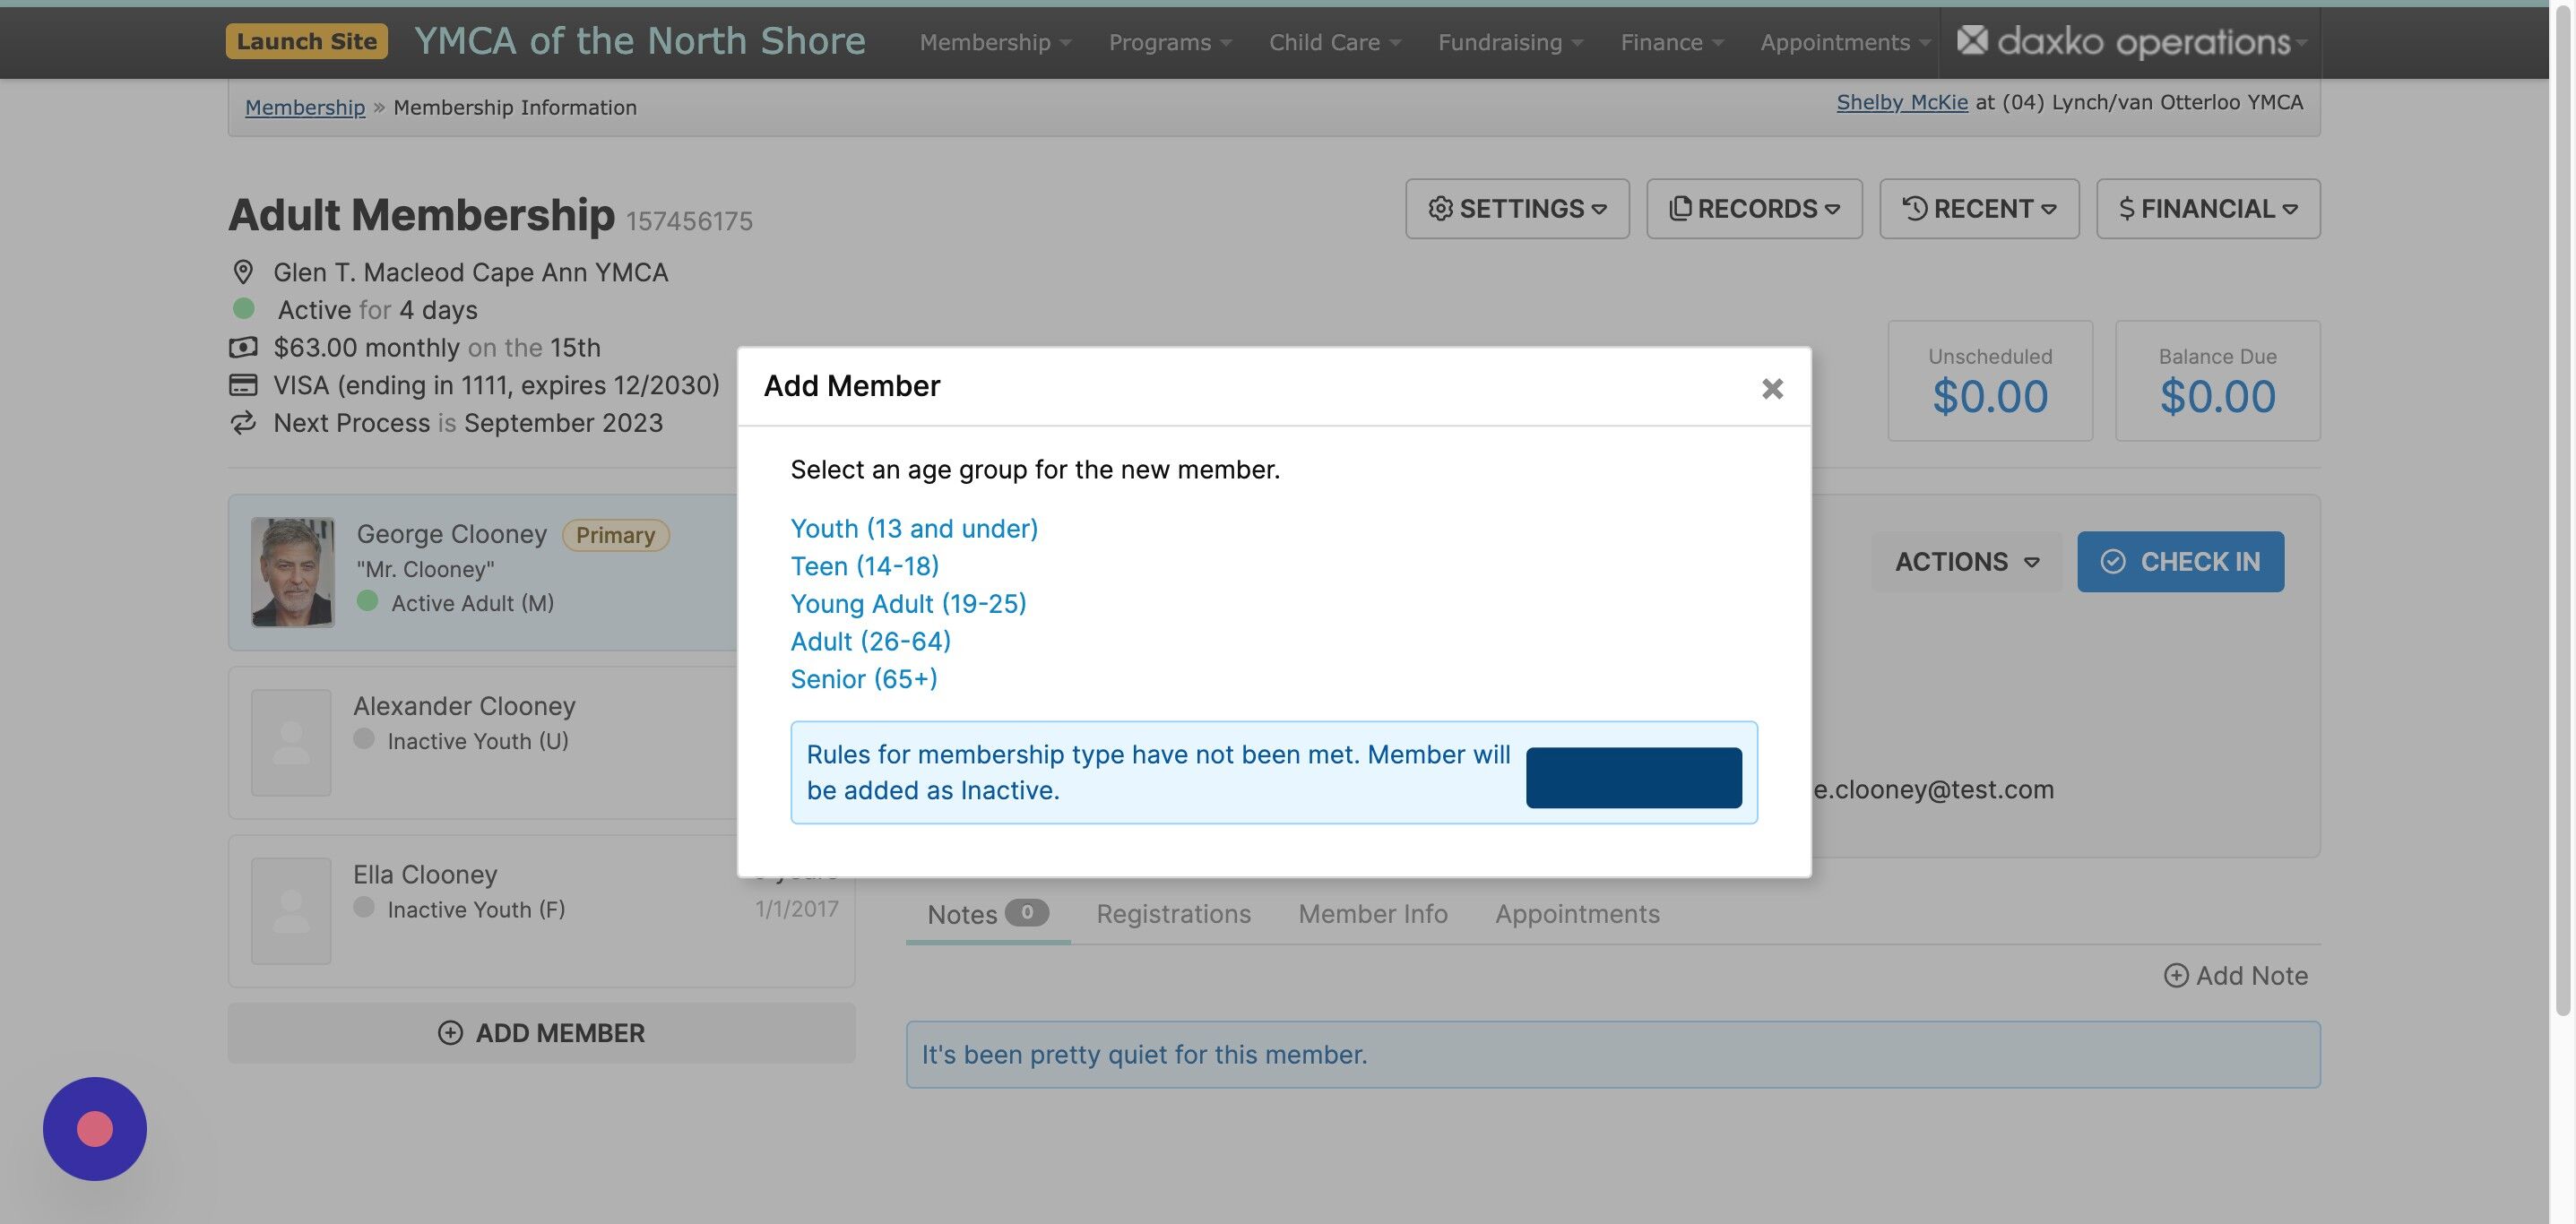This screenshot has height=1224, width=2576.
Task: Click the gear icon on Settings button
Action: [1440, 208]
